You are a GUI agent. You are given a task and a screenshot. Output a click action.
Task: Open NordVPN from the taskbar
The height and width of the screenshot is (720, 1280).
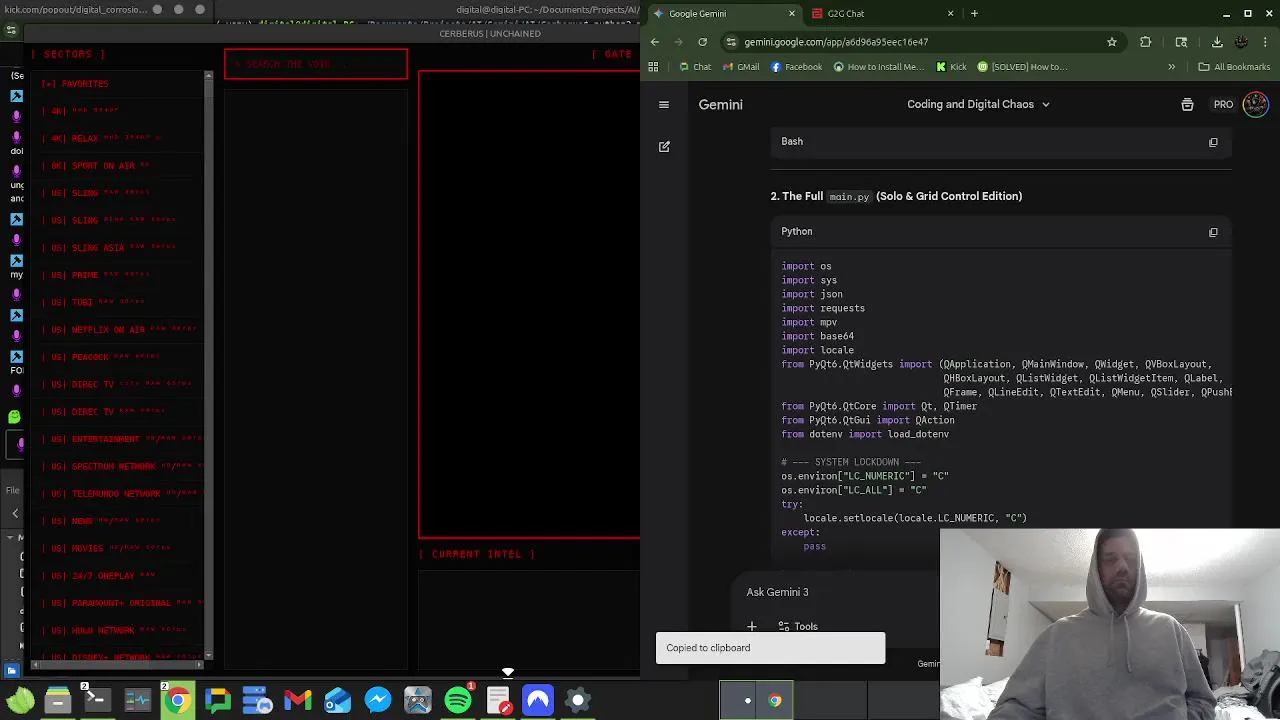(538, 700)
